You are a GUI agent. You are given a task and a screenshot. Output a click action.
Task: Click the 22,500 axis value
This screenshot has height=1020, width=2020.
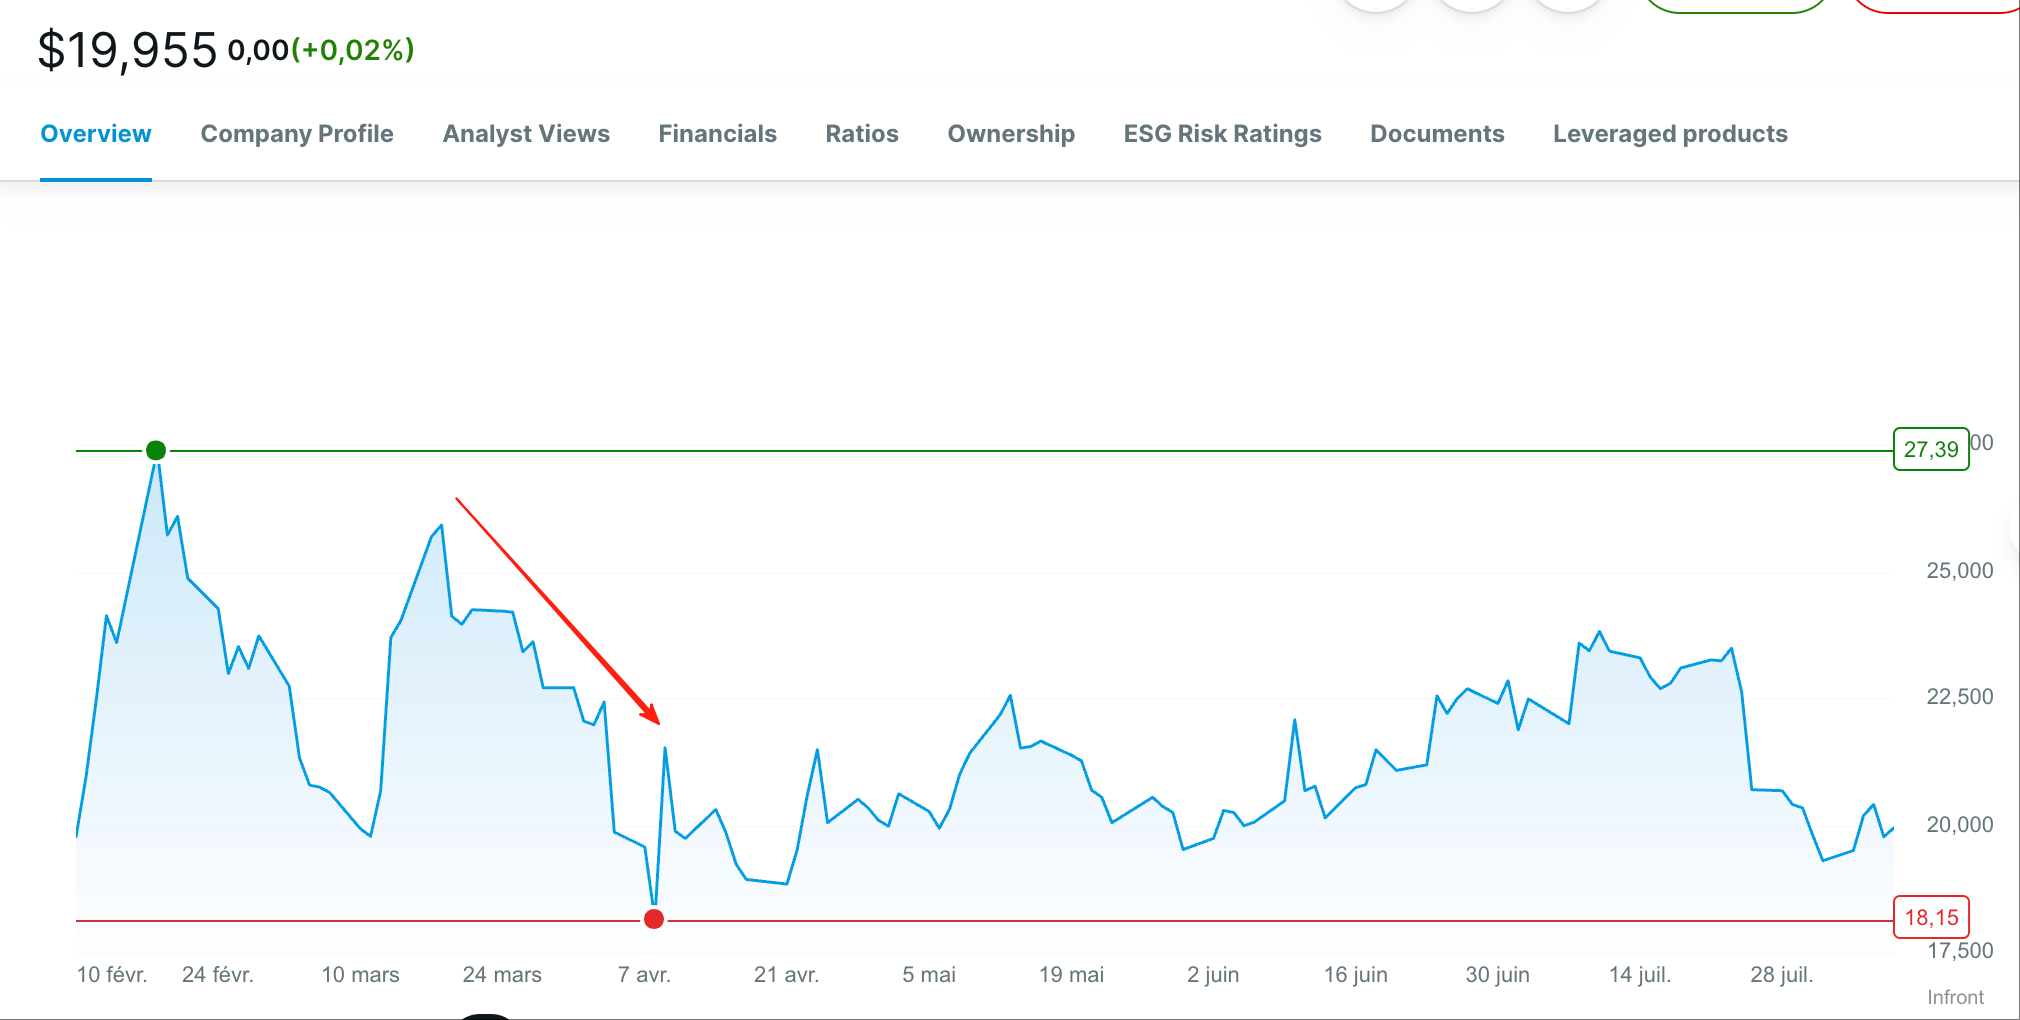point(1959,697)
